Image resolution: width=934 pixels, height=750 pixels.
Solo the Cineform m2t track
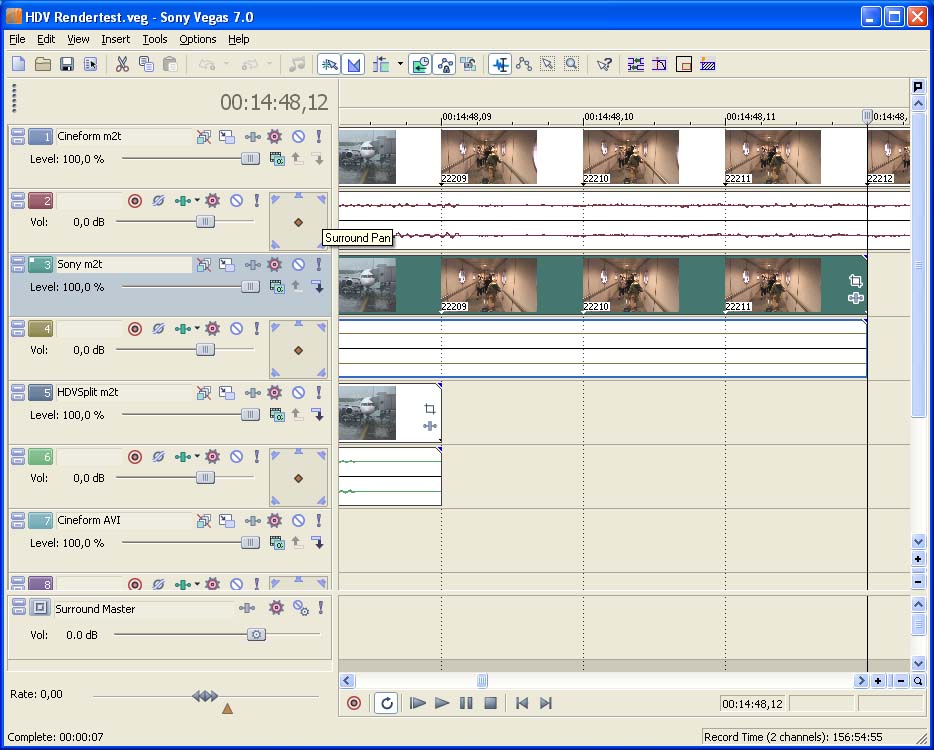(x=319, y=136)
